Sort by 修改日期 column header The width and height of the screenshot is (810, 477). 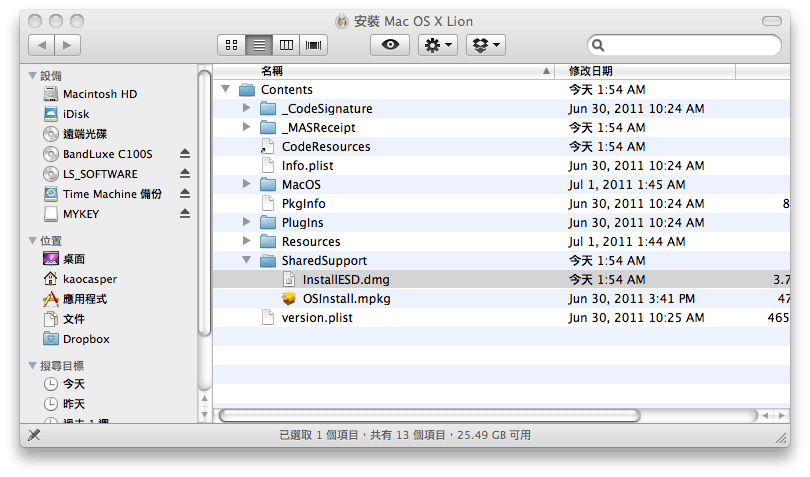(x=645, y=71)
